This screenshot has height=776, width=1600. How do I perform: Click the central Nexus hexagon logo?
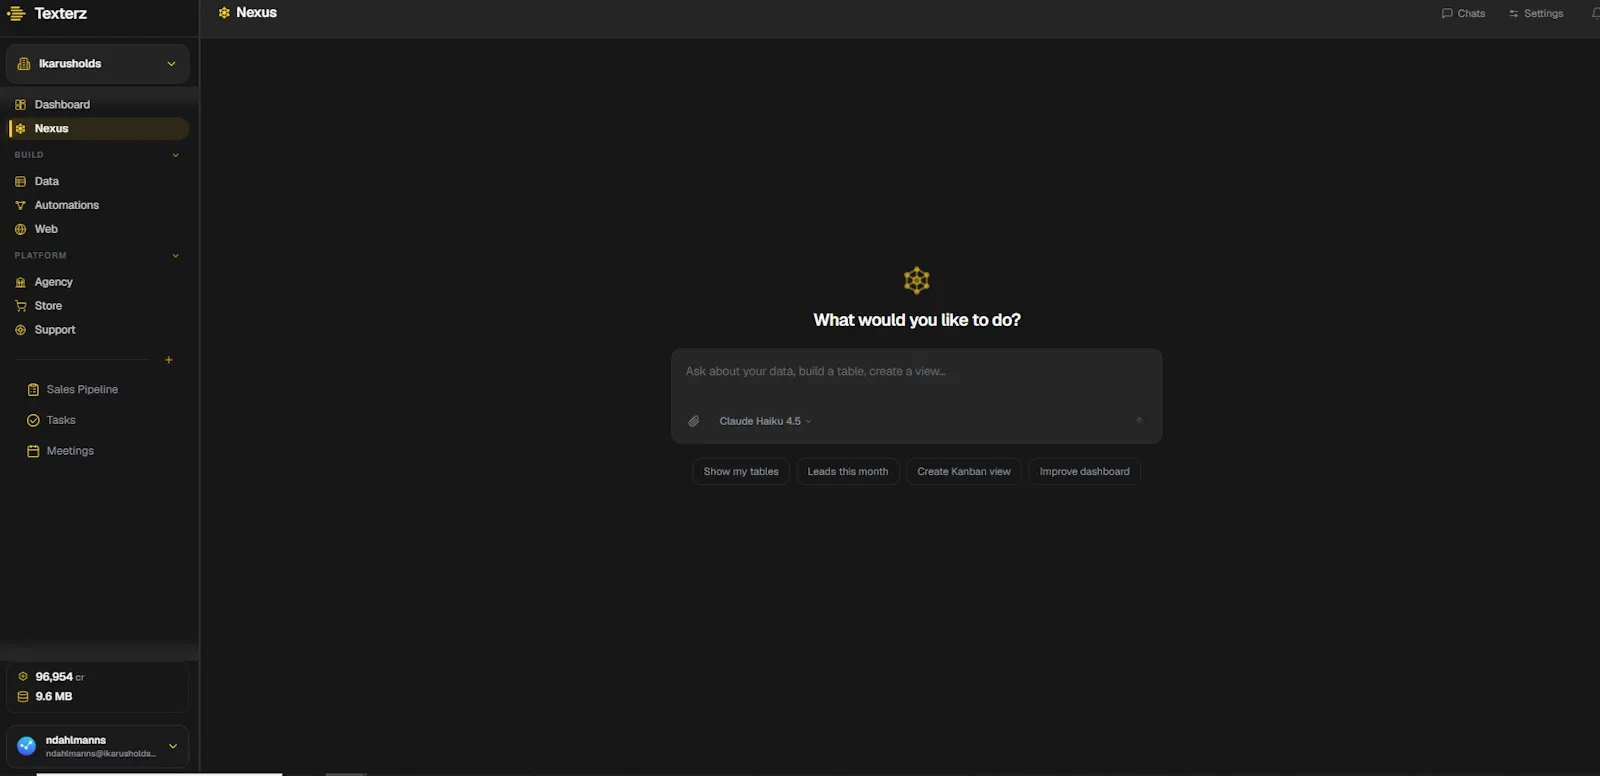(917, 280)
